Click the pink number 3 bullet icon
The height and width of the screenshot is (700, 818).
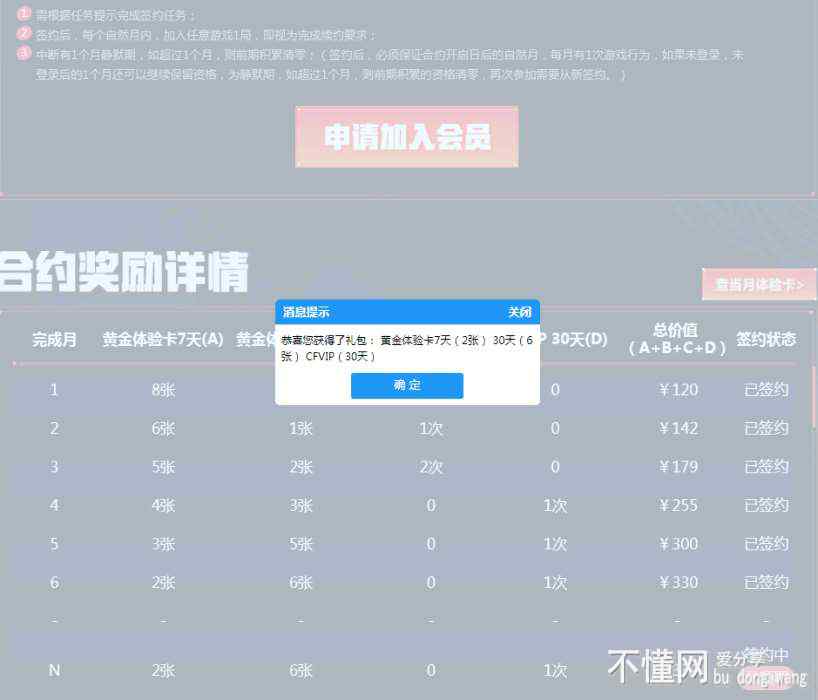[24, 53]
